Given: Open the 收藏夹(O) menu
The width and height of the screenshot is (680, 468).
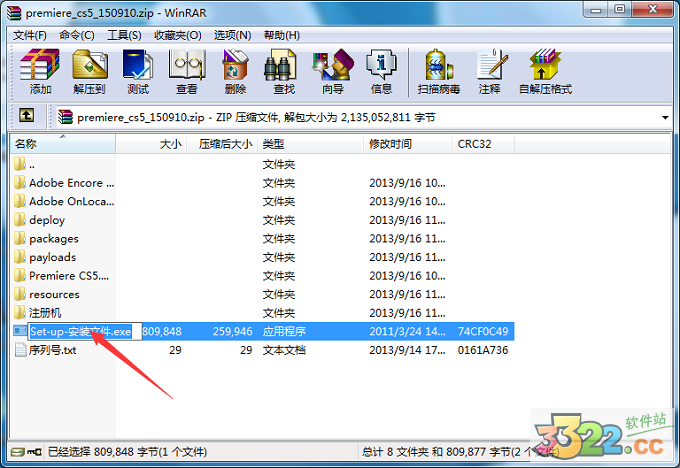Looking at the screenshot, I should [178, 35].
